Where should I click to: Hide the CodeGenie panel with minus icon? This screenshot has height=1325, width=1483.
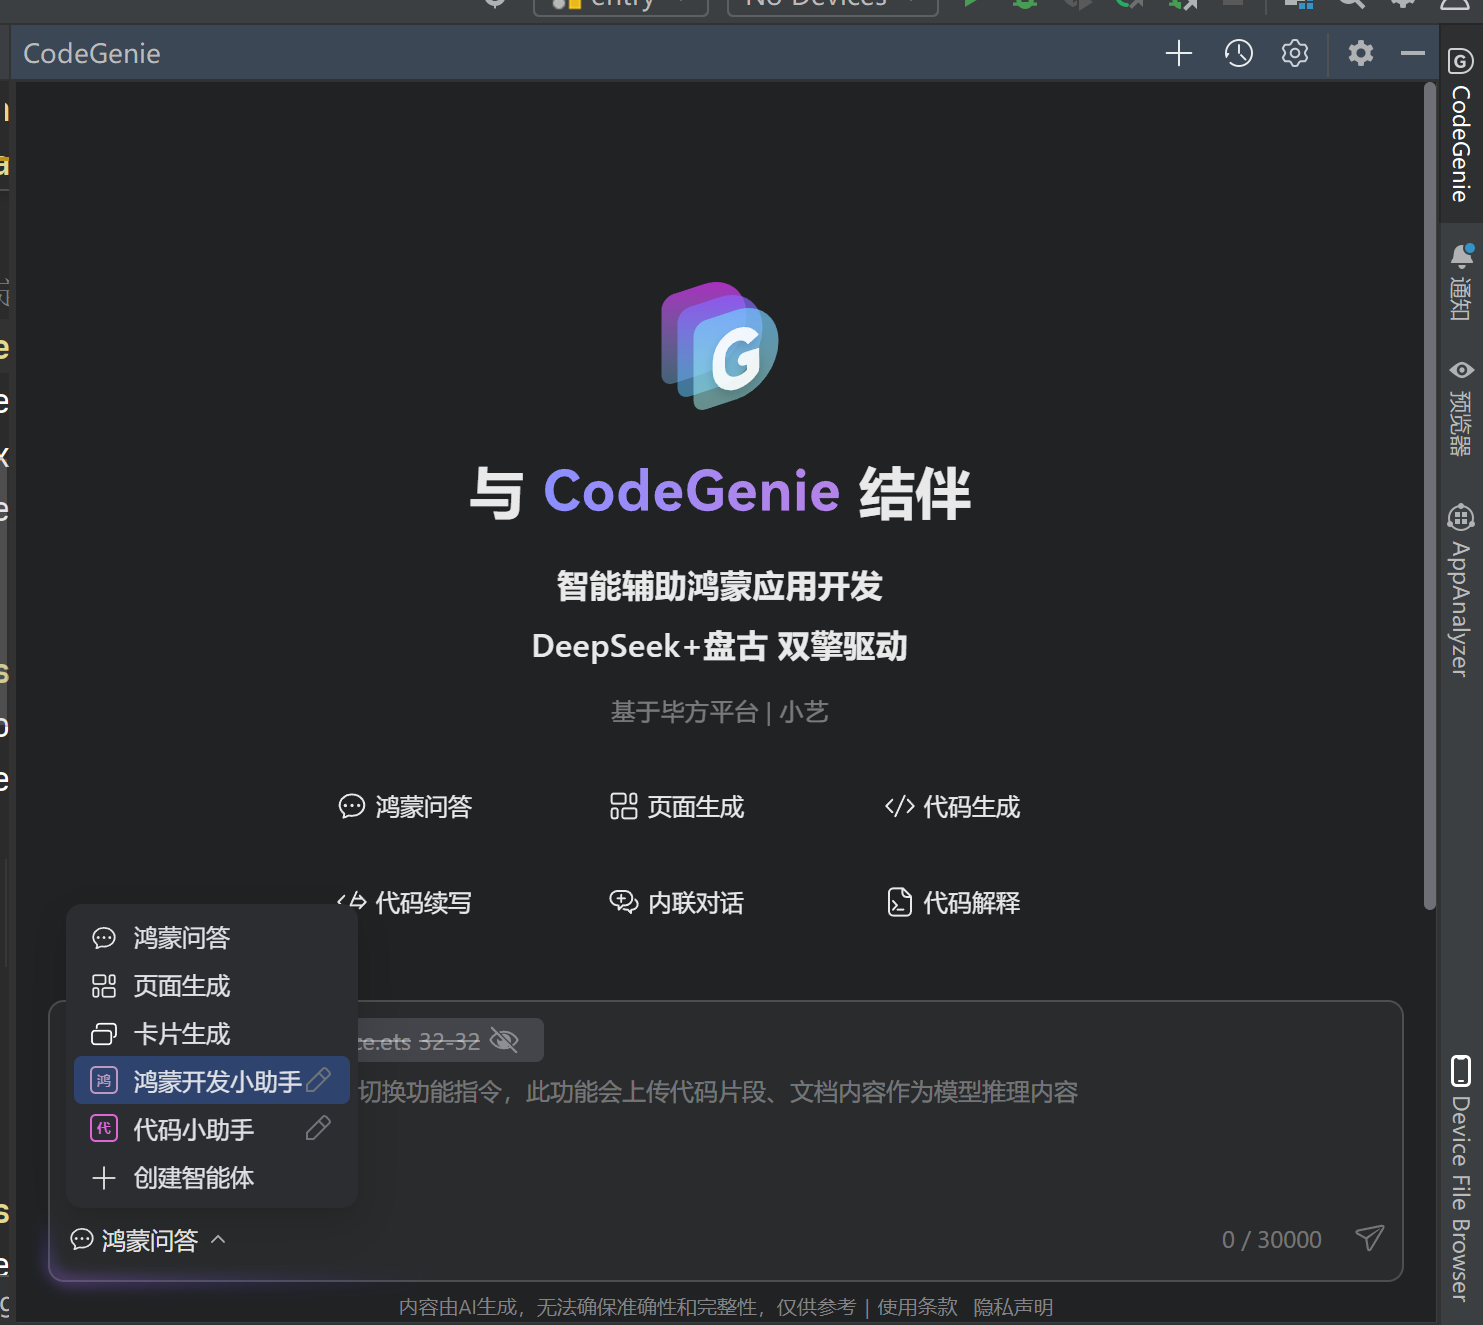pos(1412,53)
